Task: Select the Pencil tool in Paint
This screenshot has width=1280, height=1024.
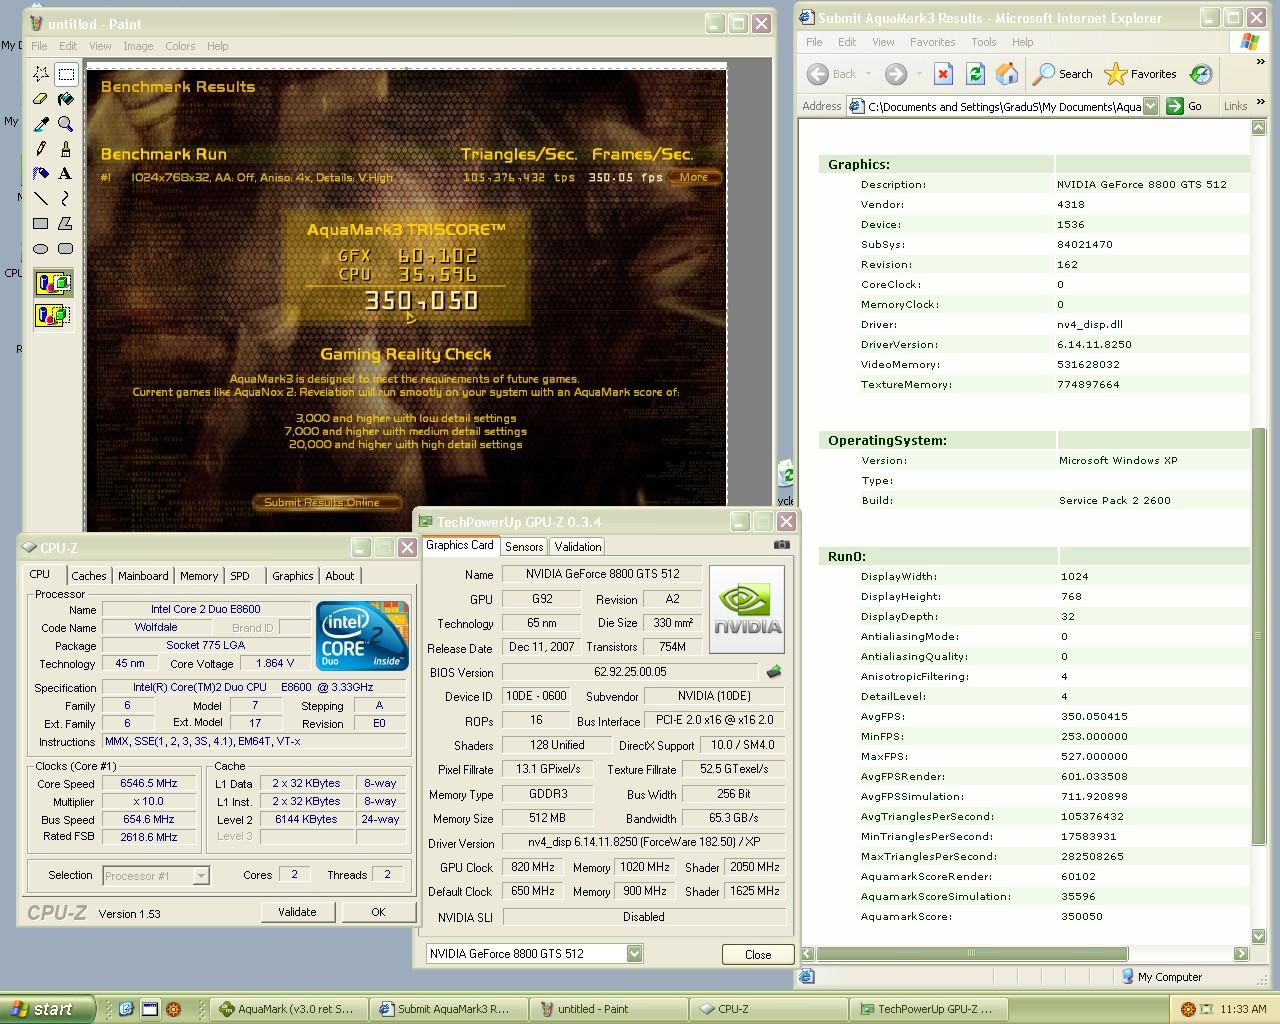Action: click(41, 149)
